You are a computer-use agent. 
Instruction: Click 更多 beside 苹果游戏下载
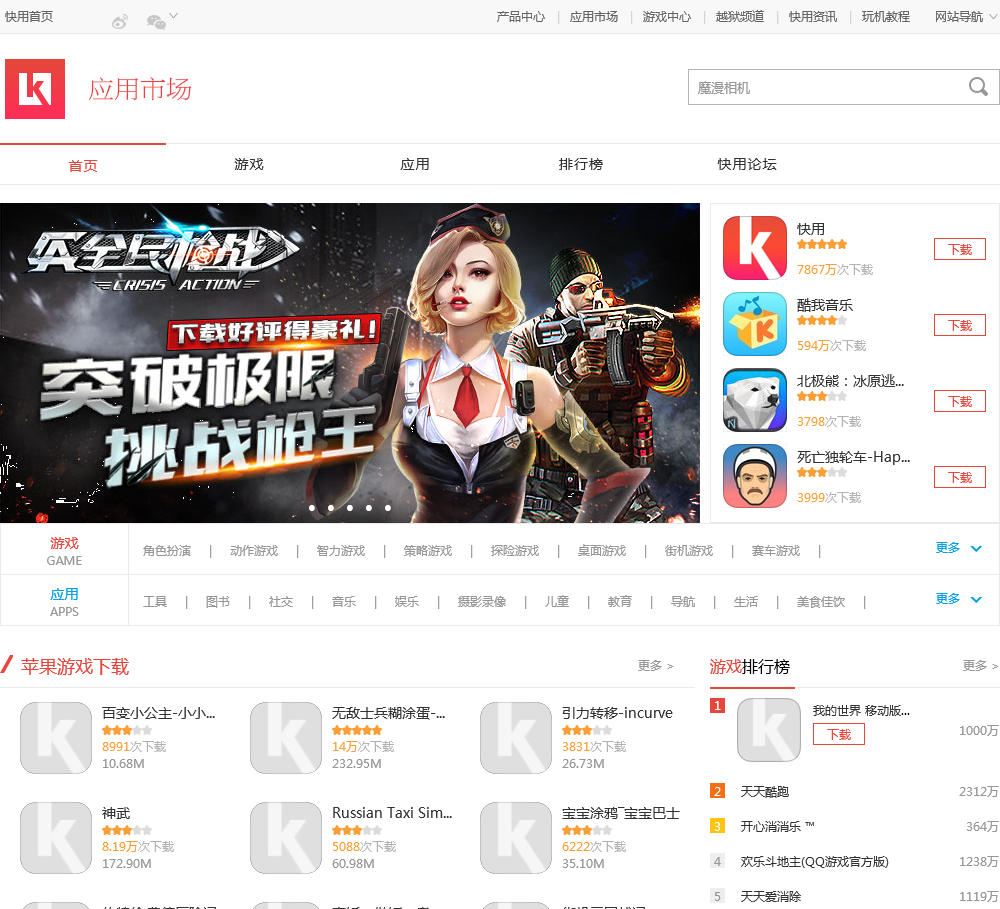click(x=656, y=666)
